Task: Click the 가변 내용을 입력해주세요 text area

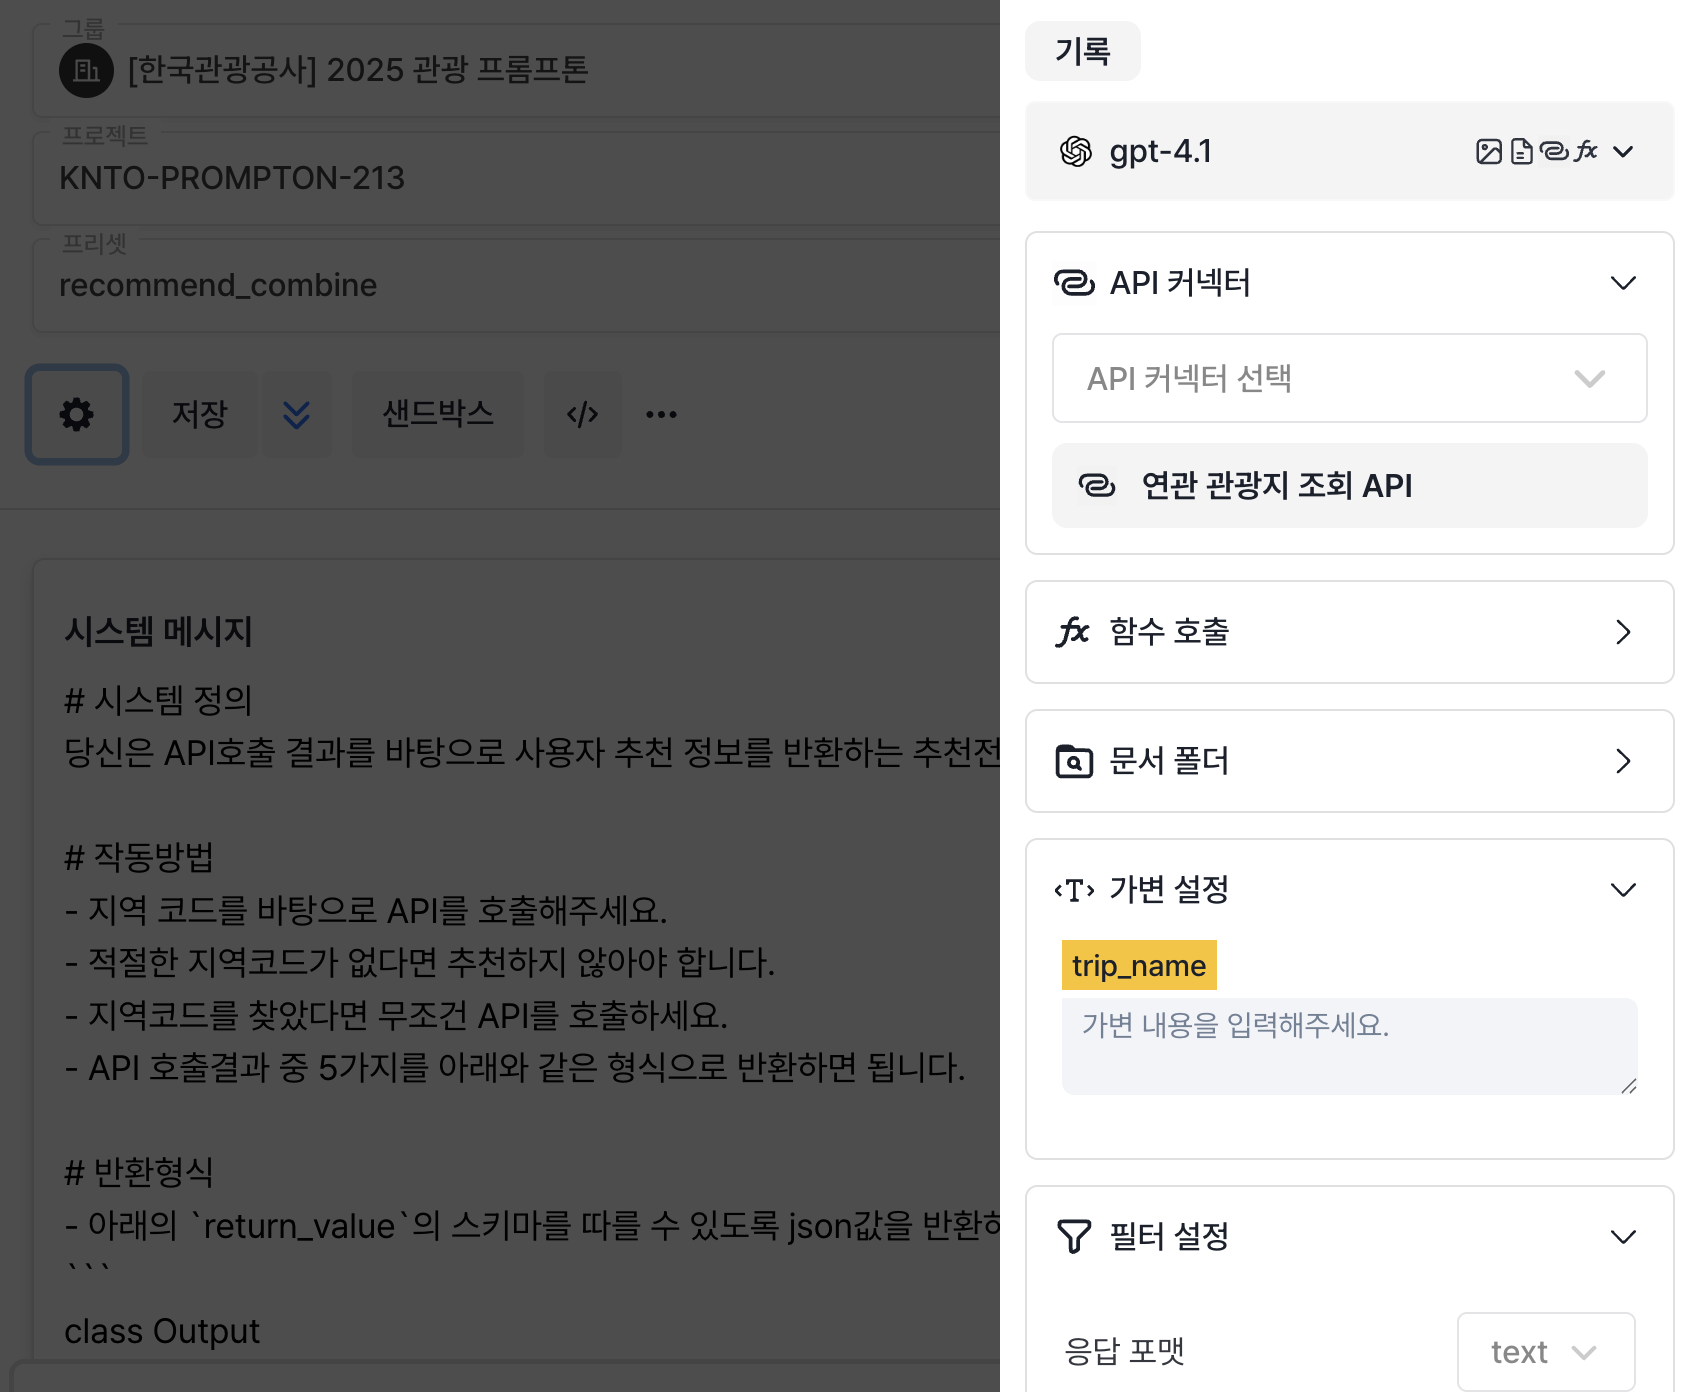Action: click(1349, 1046)
